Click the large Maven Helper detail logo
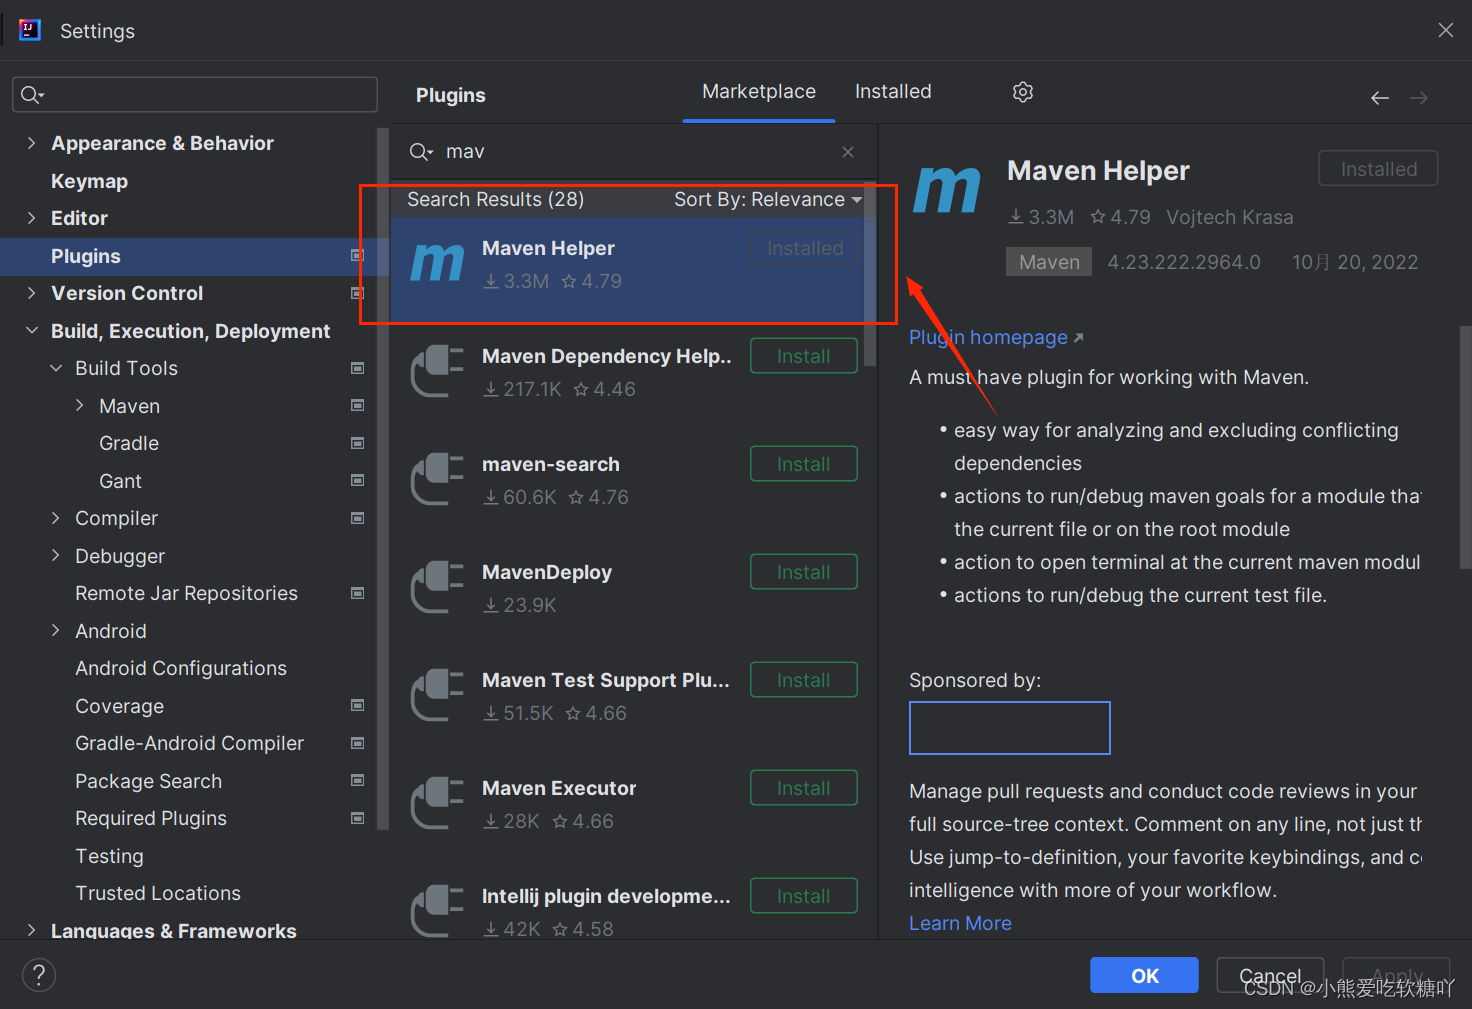 (947, 190)
